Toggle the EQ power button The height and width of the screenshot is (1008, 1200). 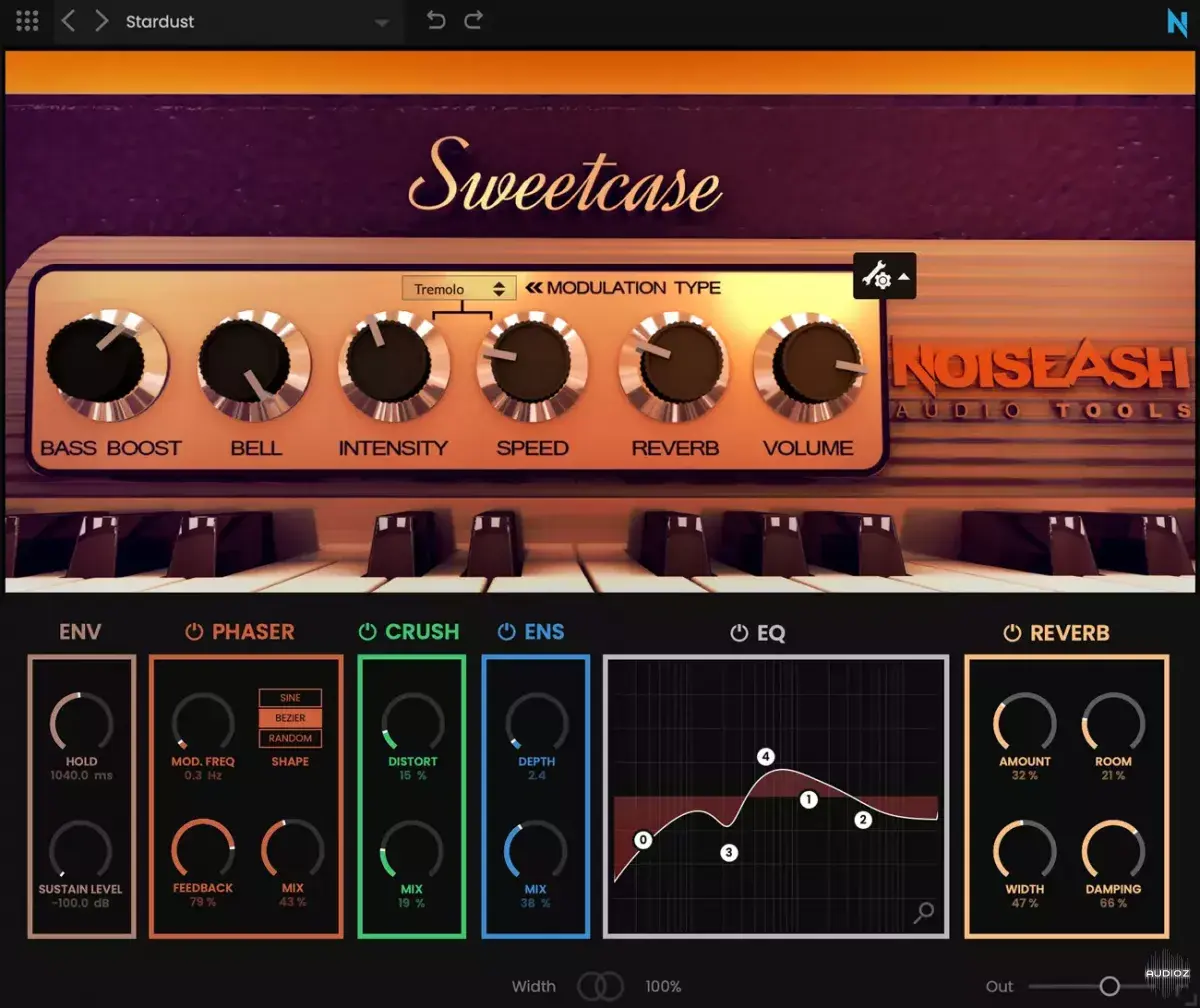(739, 633)
